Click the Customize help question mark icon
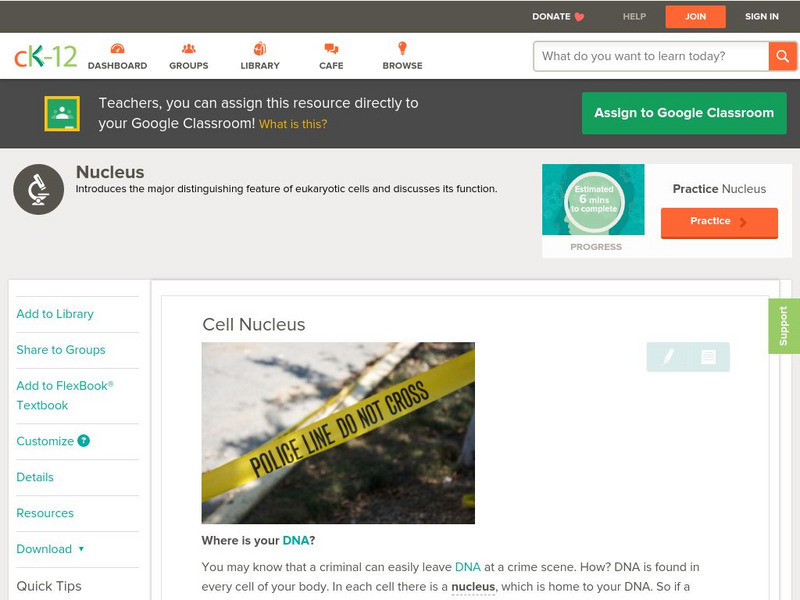 coord(84,441)
